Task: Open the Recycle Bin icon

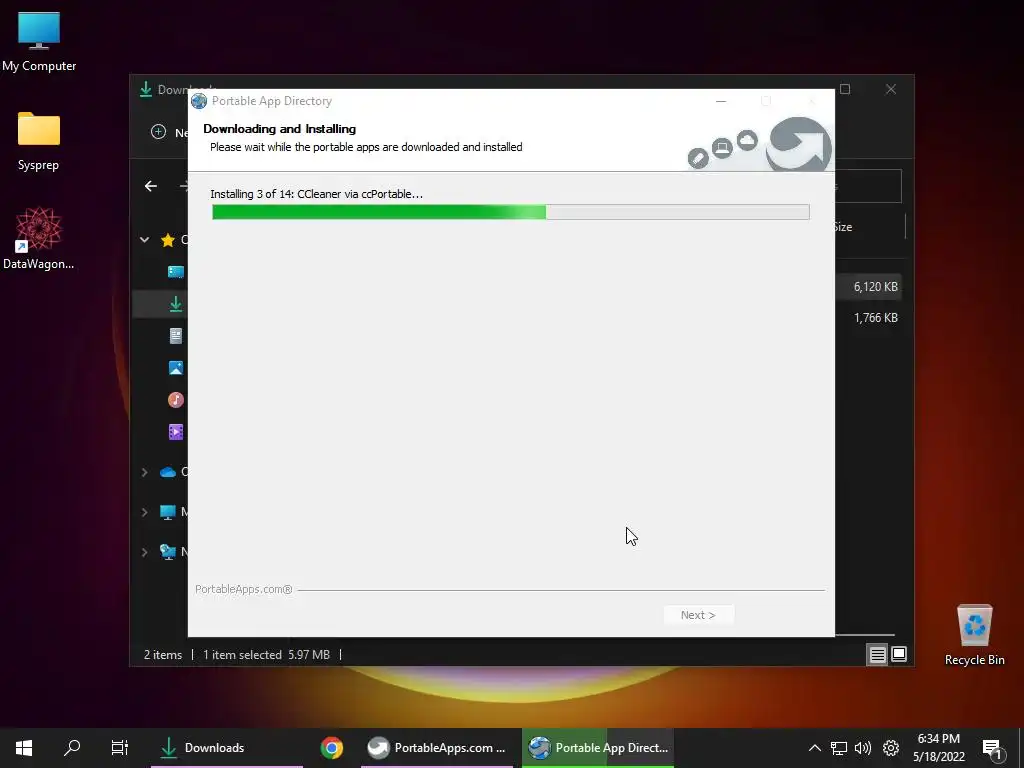Action: click(x=974, y=634)
